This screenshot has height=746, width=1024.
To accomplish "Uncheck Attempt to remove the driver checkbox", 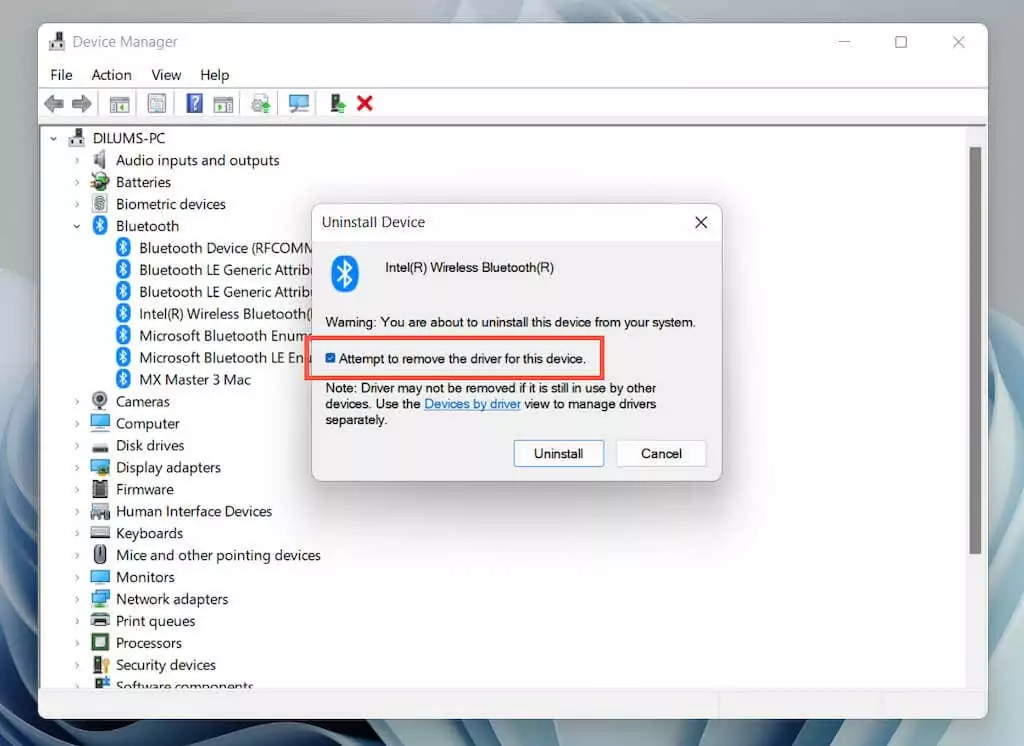I will [330, 358].
